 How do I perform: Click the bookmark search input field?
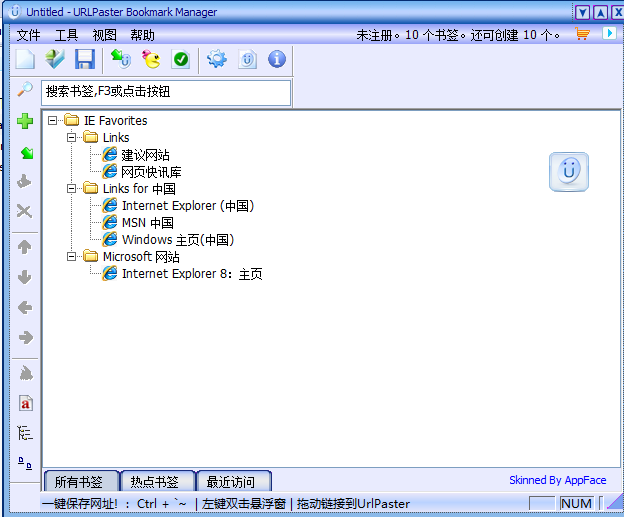coord(166,93)
